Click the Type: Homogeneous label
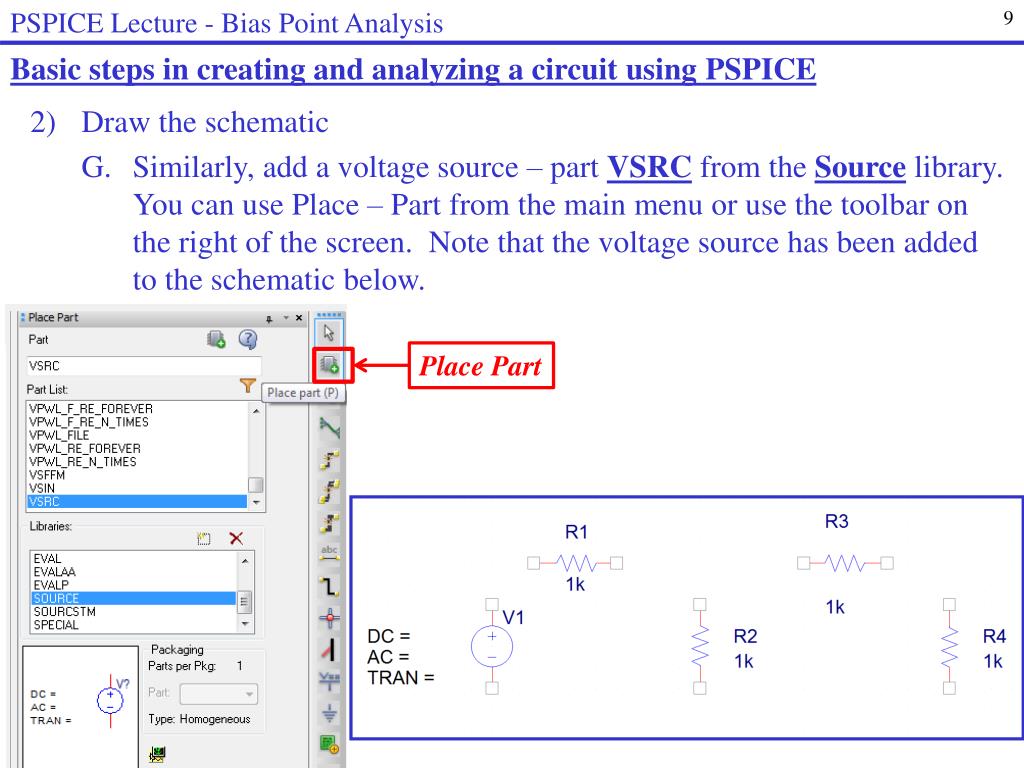This screenshot has height=768, width=1024. tap(199, 719)
